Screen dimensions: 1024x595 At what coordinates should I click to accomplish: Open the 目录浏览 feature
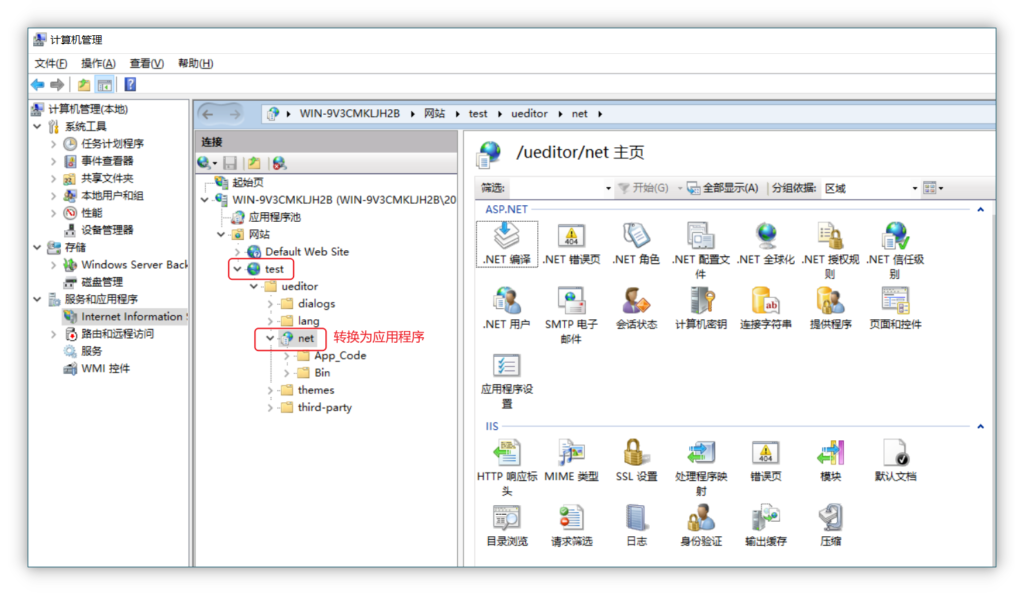[507, 526]
